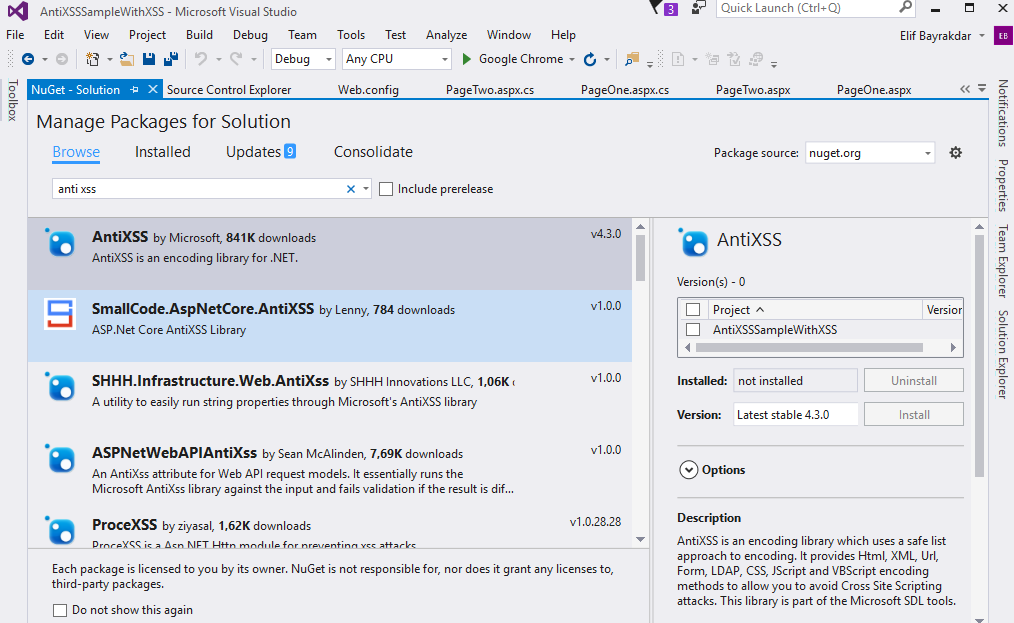
Task: Click the ASPNetWebAPIAntiXss package icon
Action: [61, 459]
